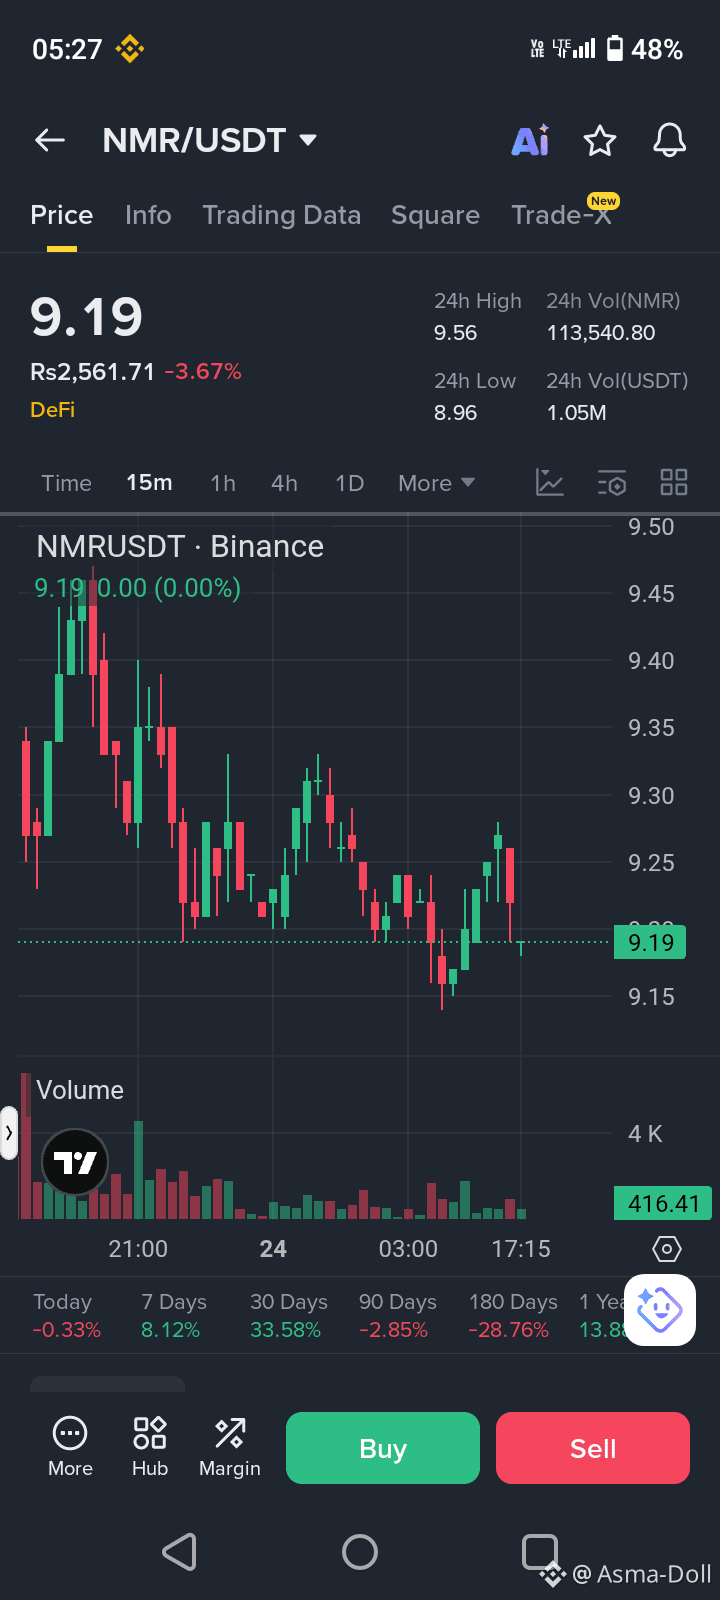
Task: Tap the NMRUSDT · Binance chart title
Action: pyautogui.click(x=180, y=546)
